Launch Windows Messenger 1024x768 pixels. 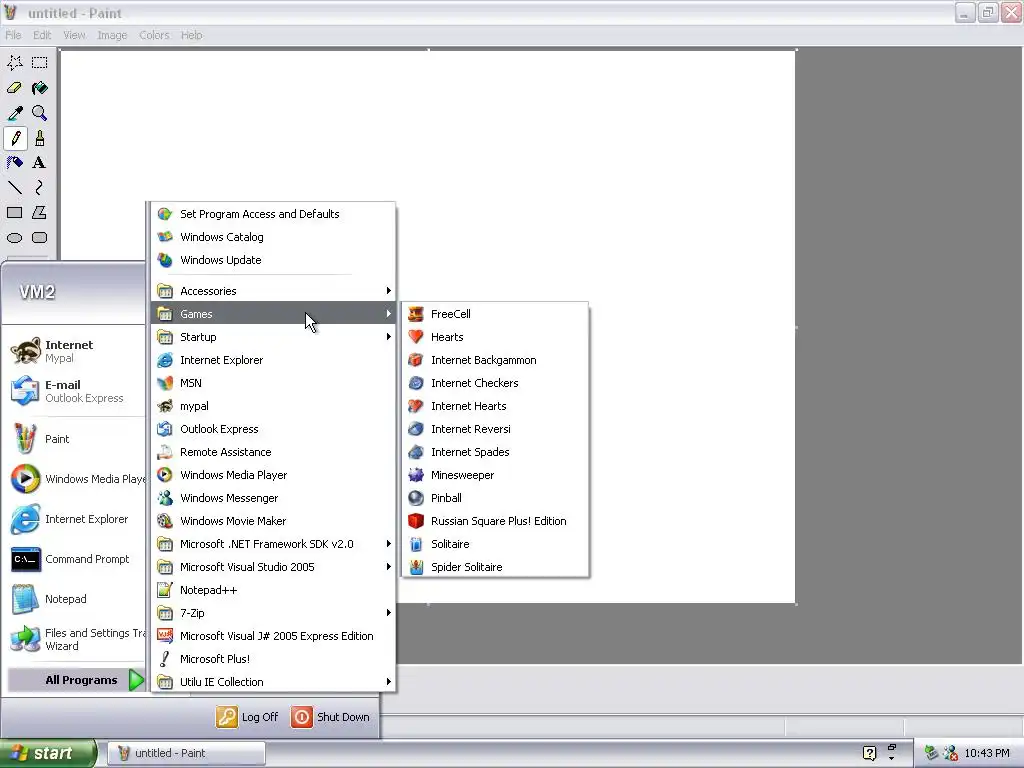273,498
